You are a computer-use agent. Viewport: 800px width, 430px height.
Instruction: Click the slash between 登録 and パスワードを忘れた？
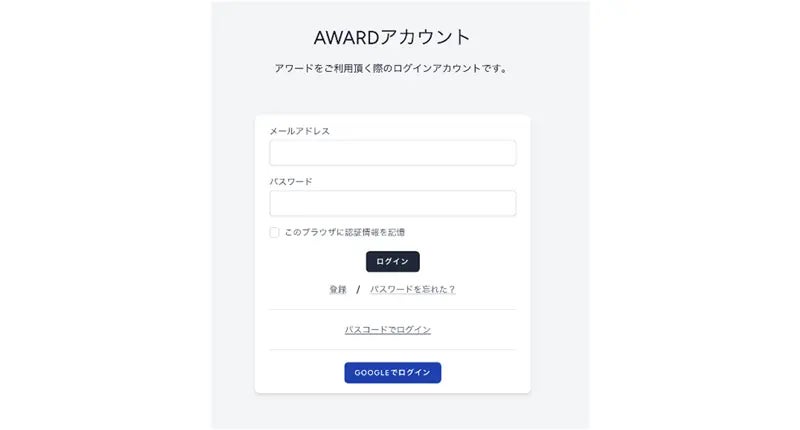[x=358, y=289]
